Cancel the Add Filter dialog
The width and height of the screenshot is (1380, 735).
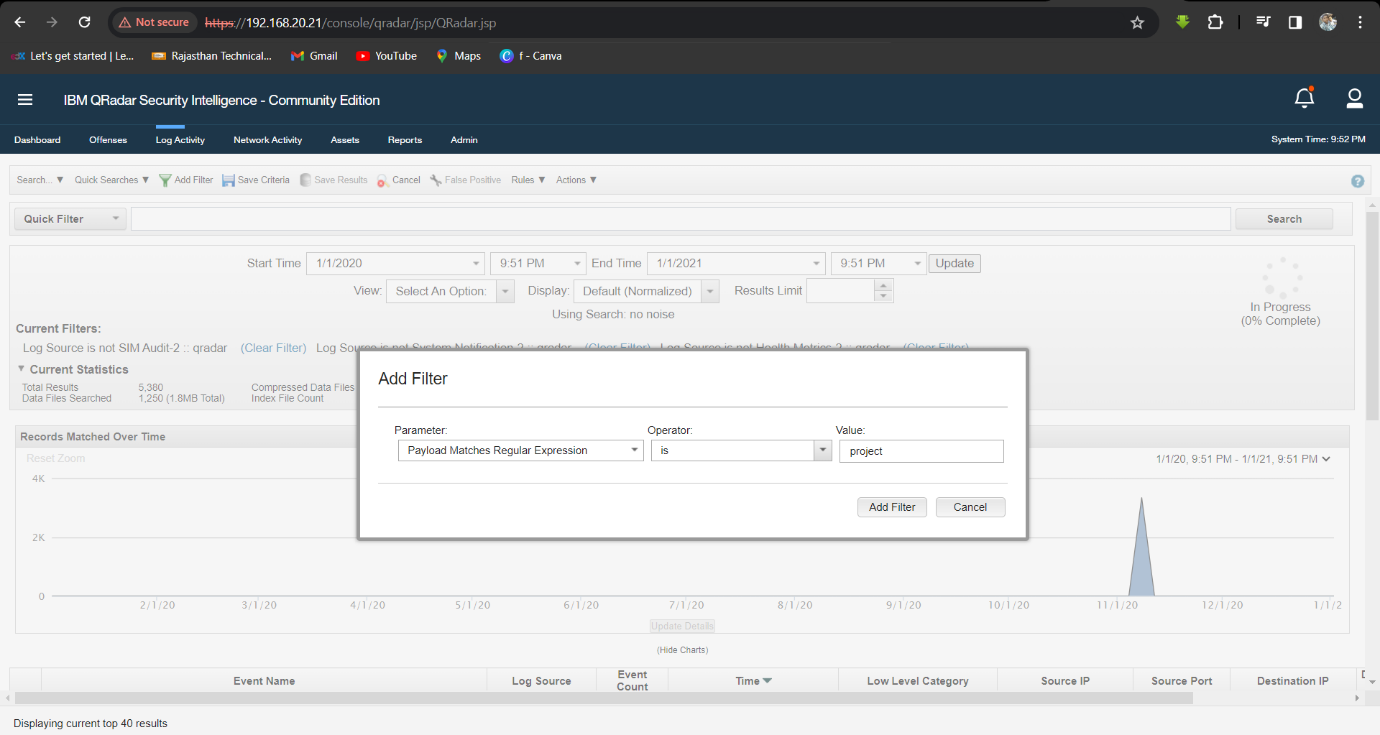click(970, 507)
